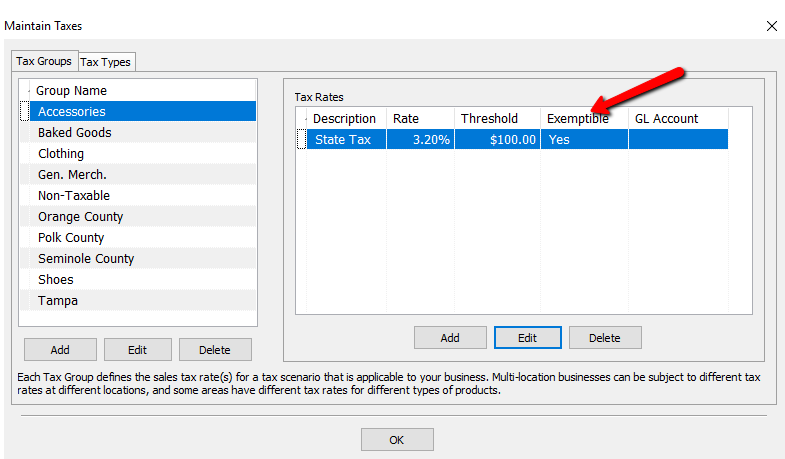
Task: Sort by the Group Name column header
Action: tap(143, 91)
